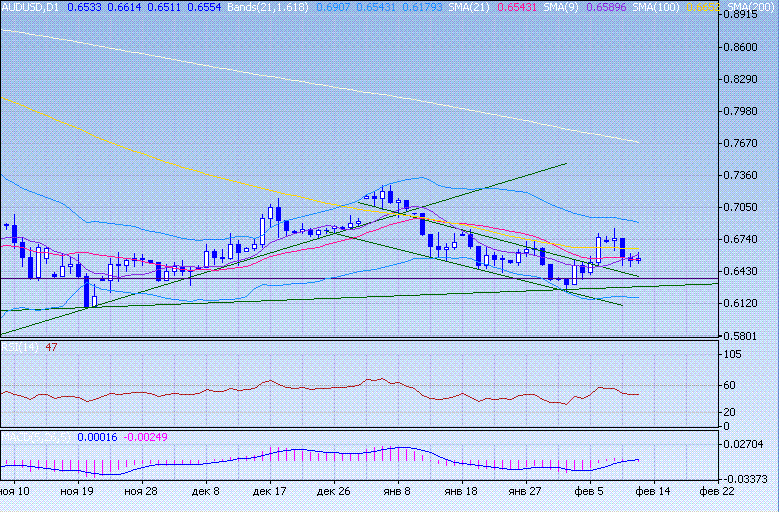The height and width of the screenshot is (512, 779).
Task: Click the MACD value 0.00016 readout
Action: pos(96,437)
